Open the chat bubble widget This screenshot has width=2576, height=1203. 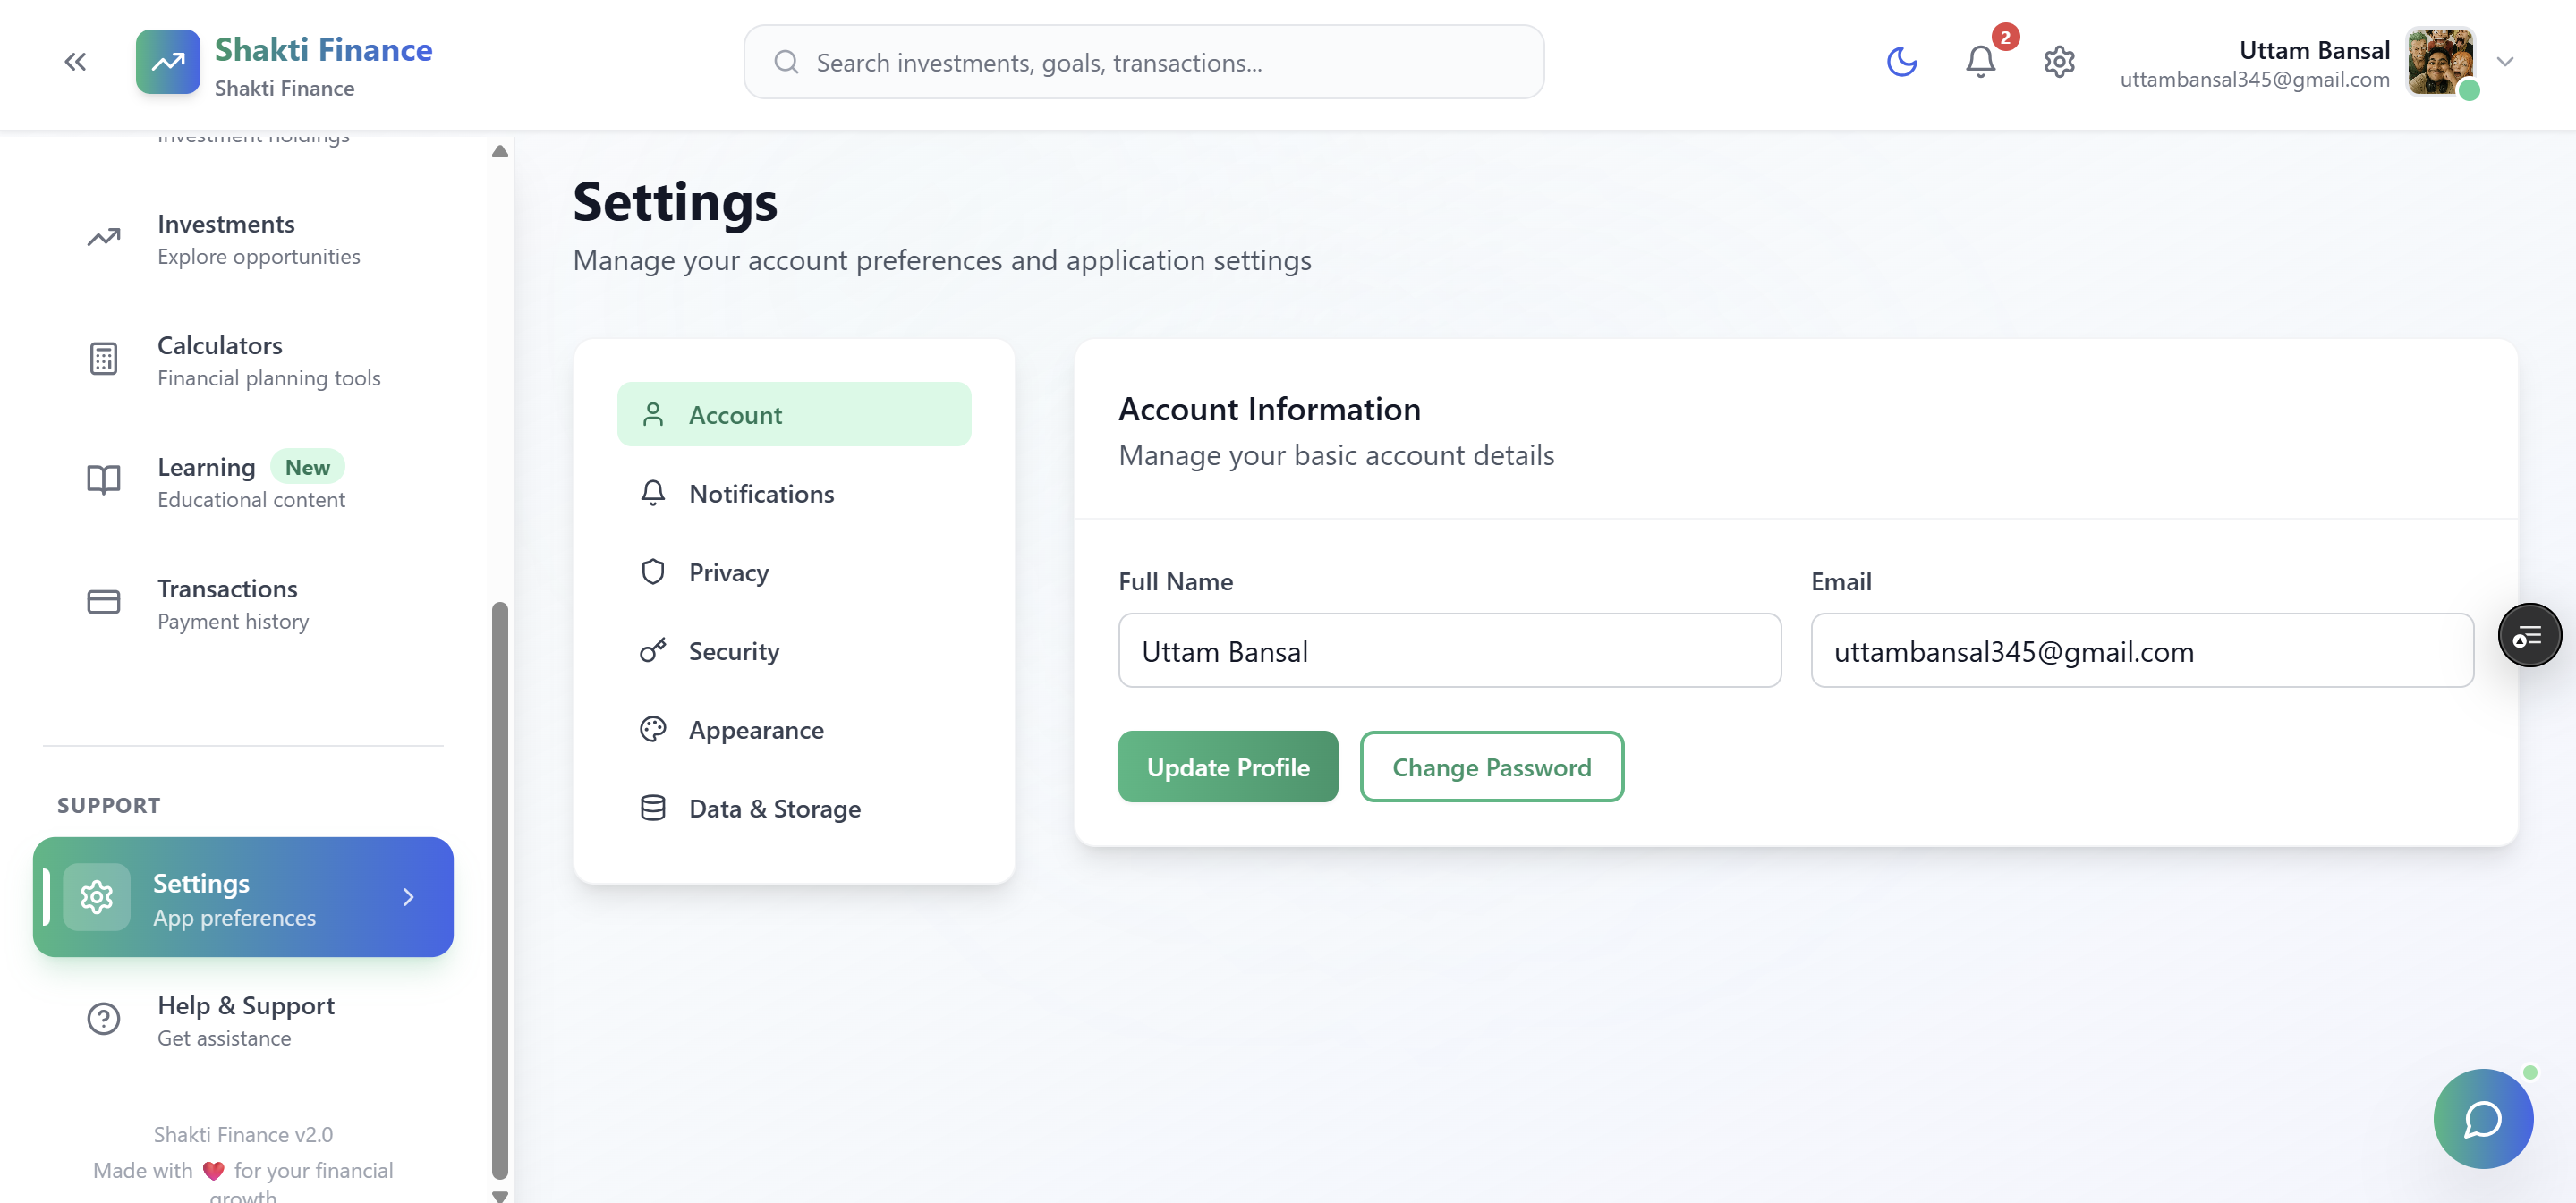click(x=2482, y=1118)
